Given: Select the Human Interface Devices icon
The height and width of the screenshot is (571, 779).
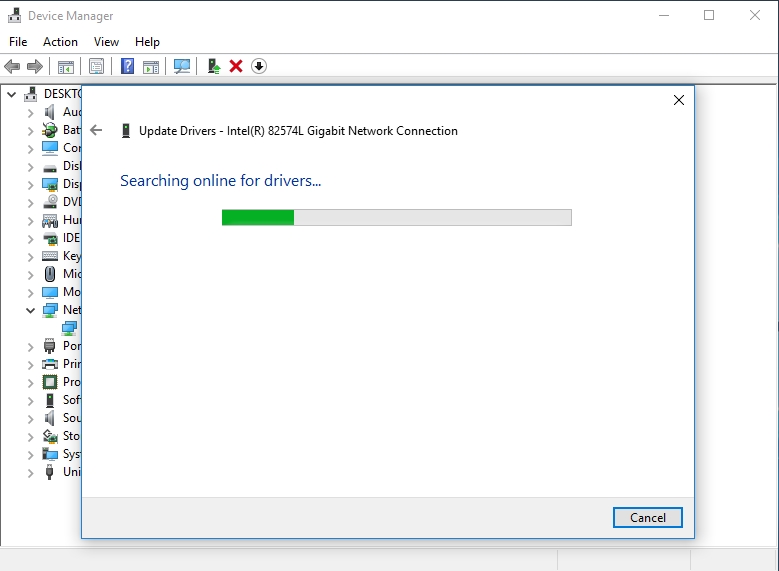Looking at the screenshot, I should click(x=50, y=220).
